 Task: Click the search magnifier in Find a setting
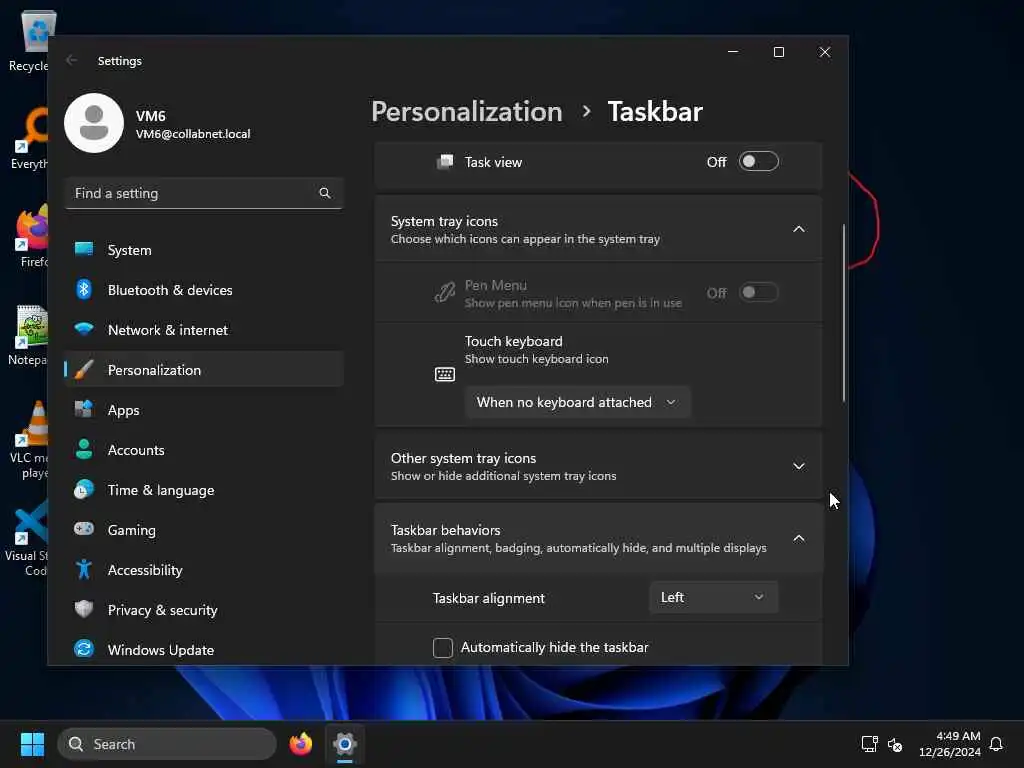pyautogui.click(x=325, y=193)
